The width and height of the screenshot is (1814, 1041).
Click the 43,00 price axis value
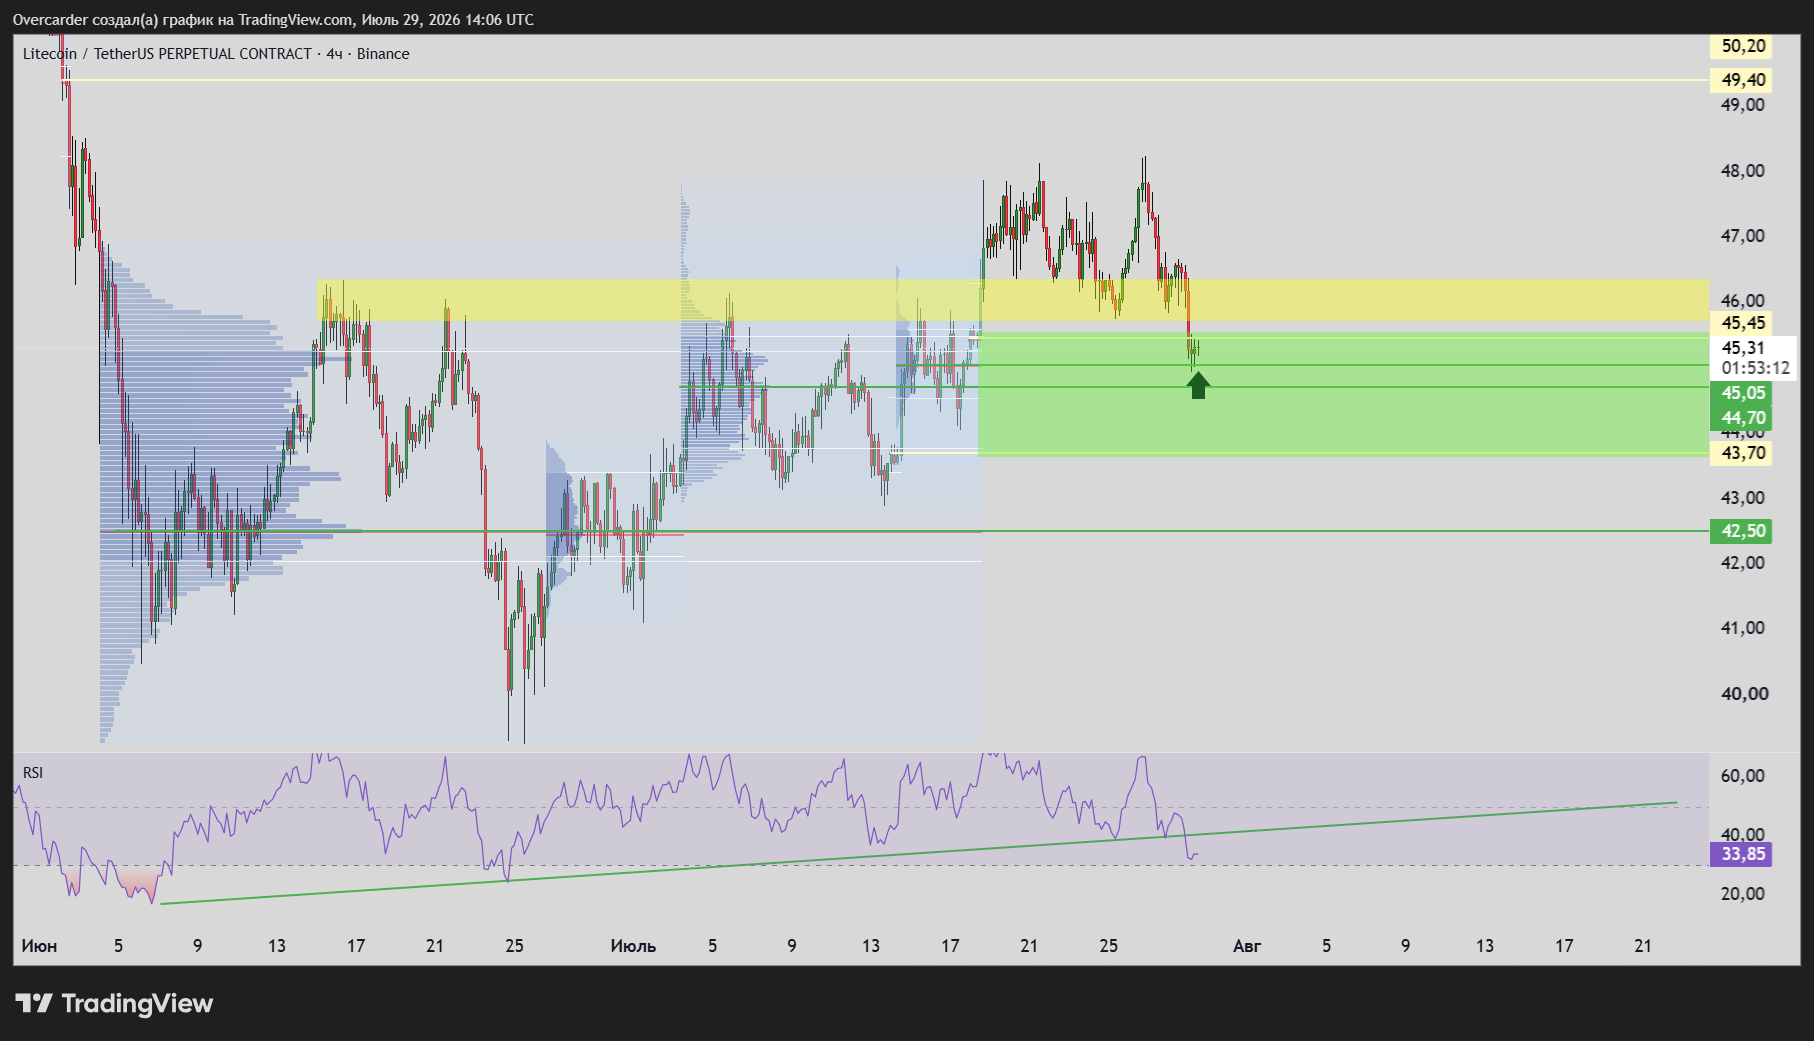tap(1742, 498)
